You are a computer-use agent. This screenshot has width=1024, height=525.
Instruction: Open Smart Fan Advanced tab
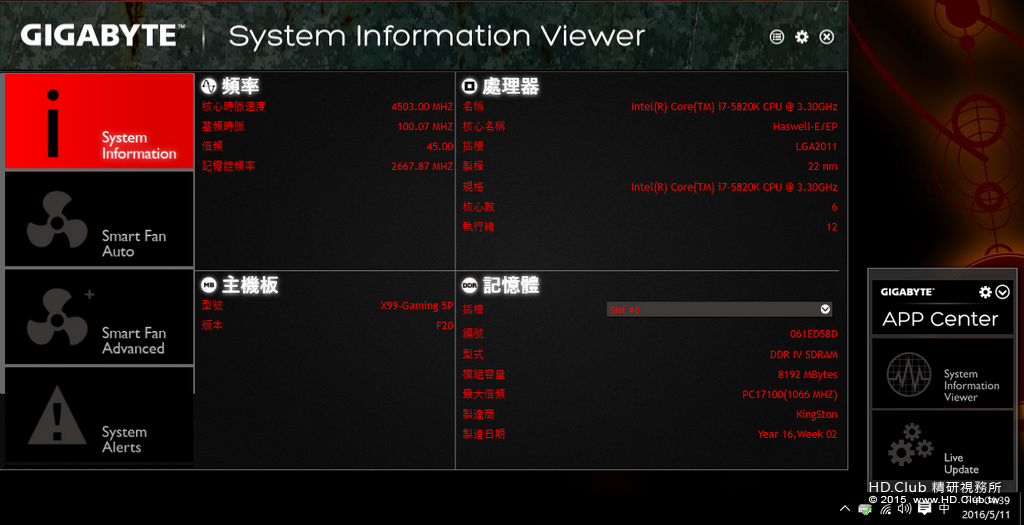pyautogui.click(x=99, y=317)
